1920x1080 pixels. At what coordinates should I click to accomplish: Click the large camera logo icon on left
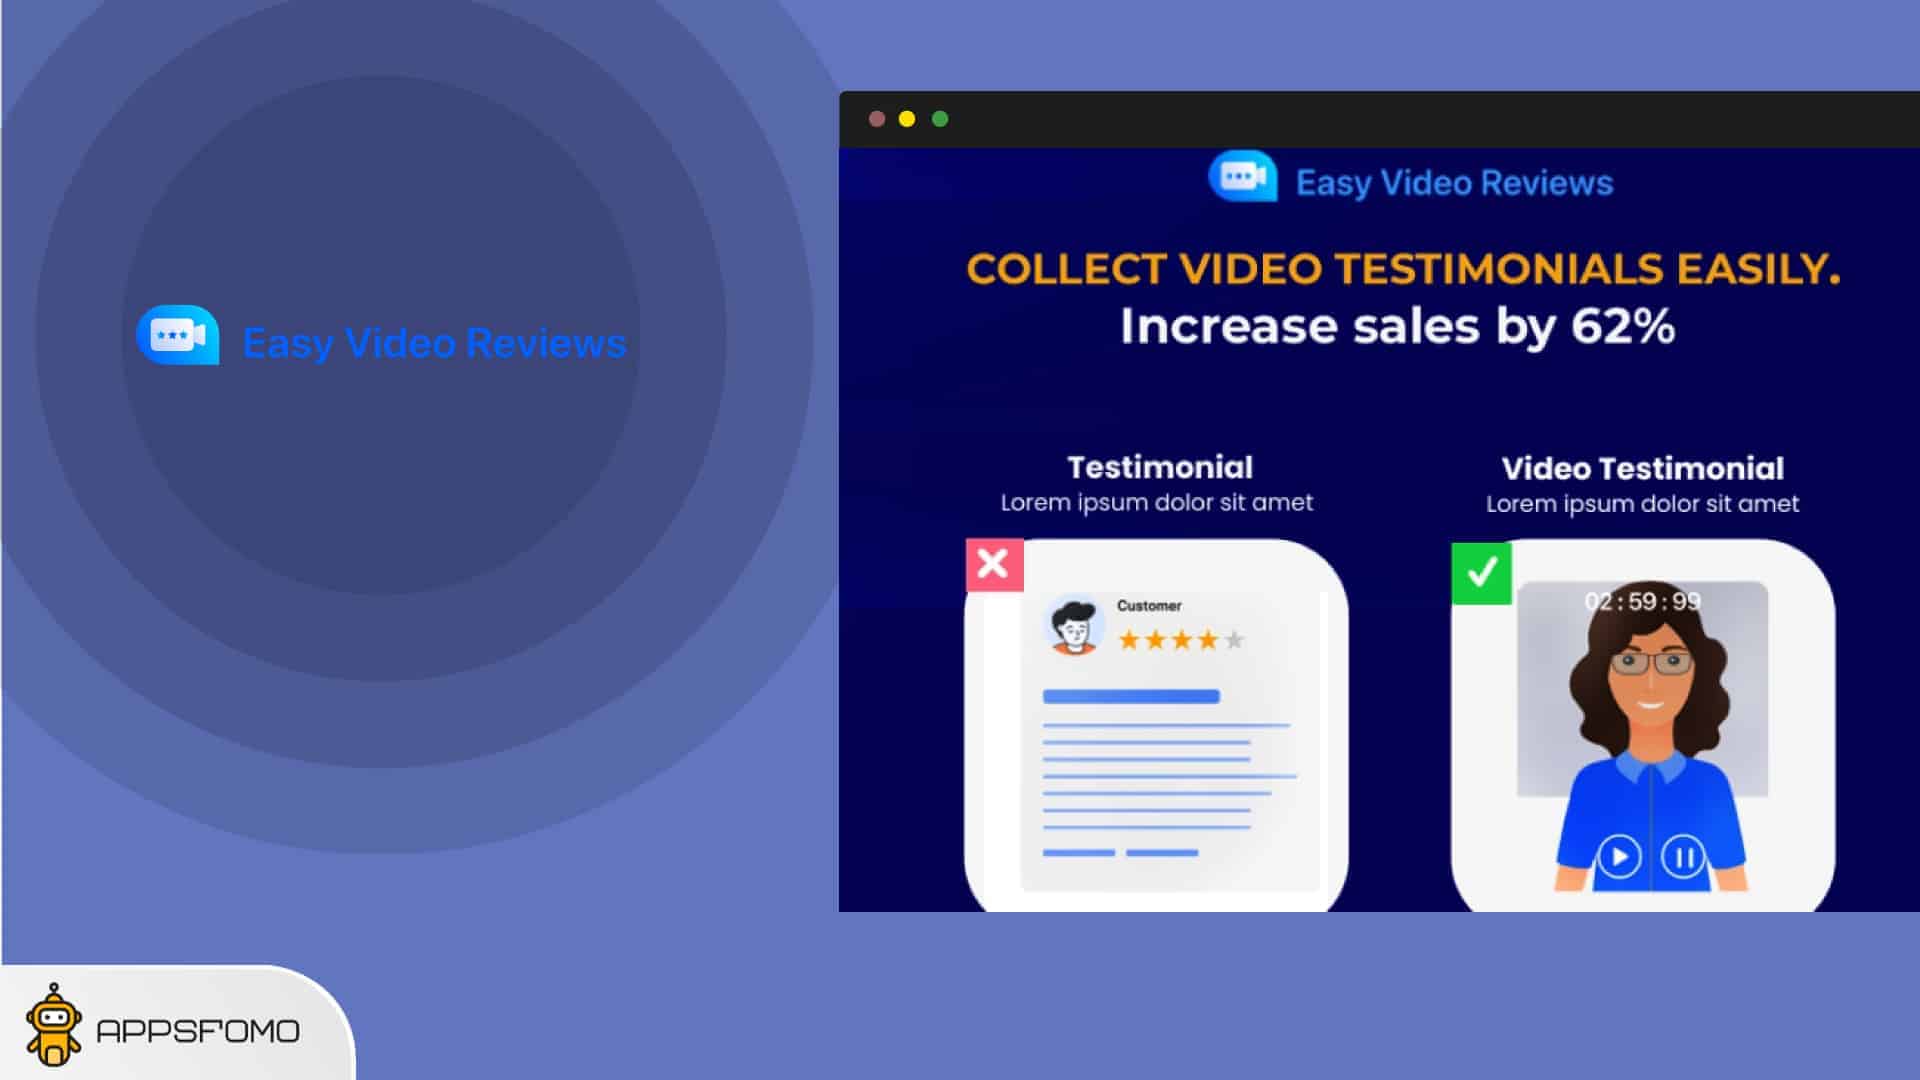(x=179, y=336)
